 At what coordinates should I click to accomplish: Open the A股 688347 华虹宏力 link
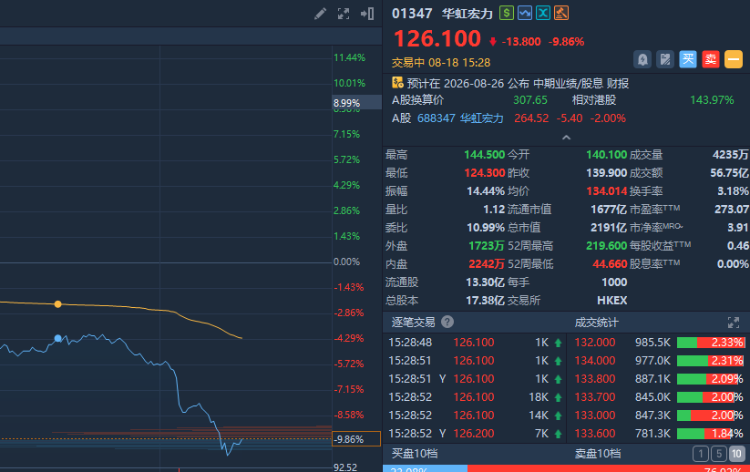[460, 118]
